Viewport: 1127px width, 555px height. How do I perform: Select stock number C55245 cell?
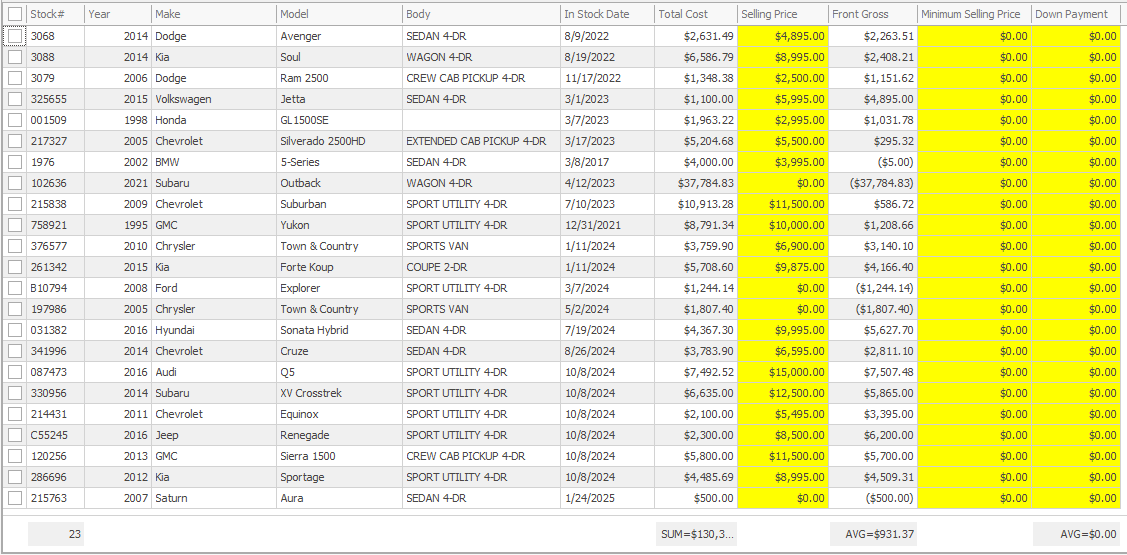tap(55, 435)
